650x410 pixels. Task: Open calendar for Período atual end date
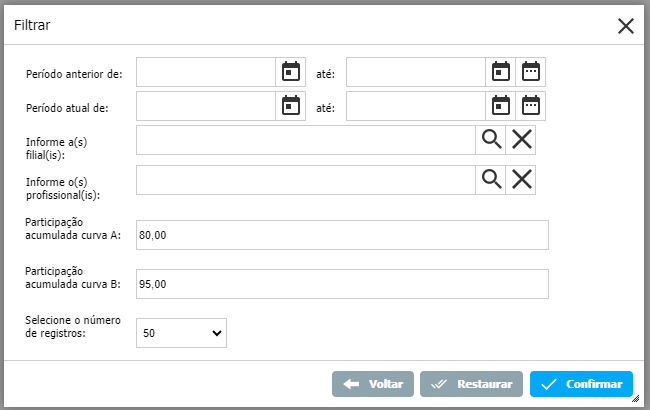[500, 106]
